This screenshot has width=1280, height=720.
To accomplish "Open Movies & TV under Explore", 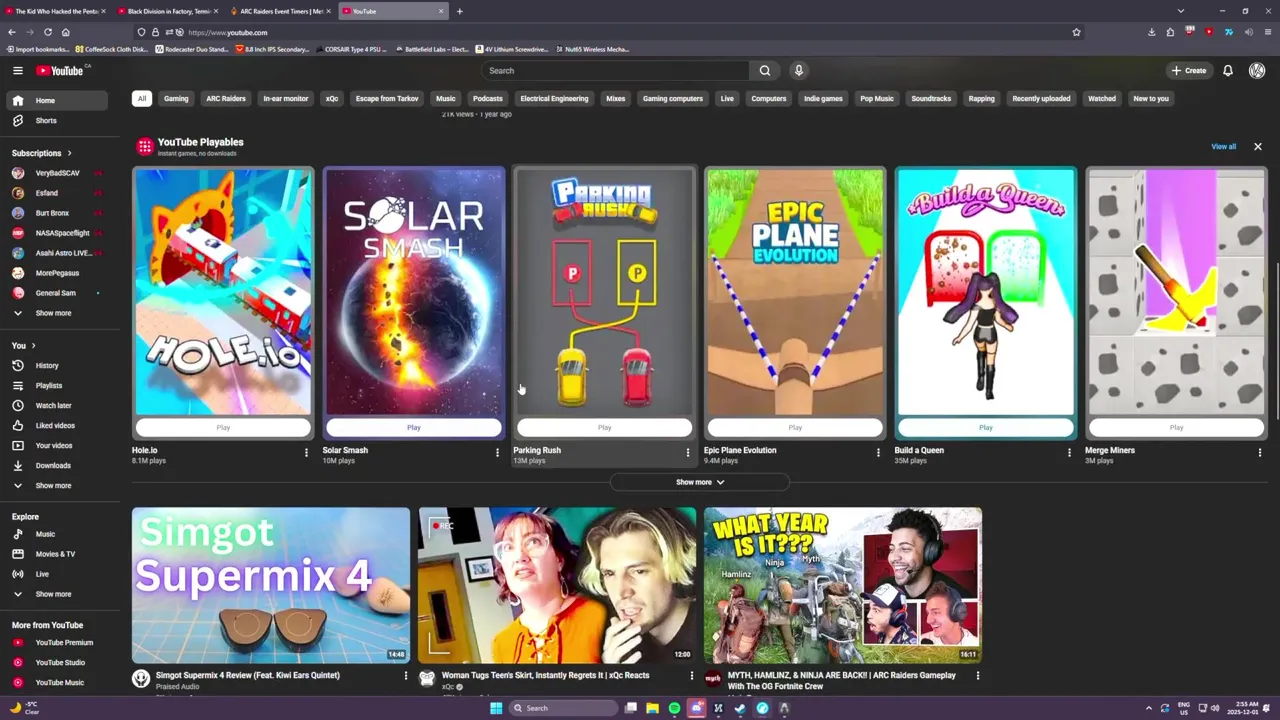I will click(56, 554).
